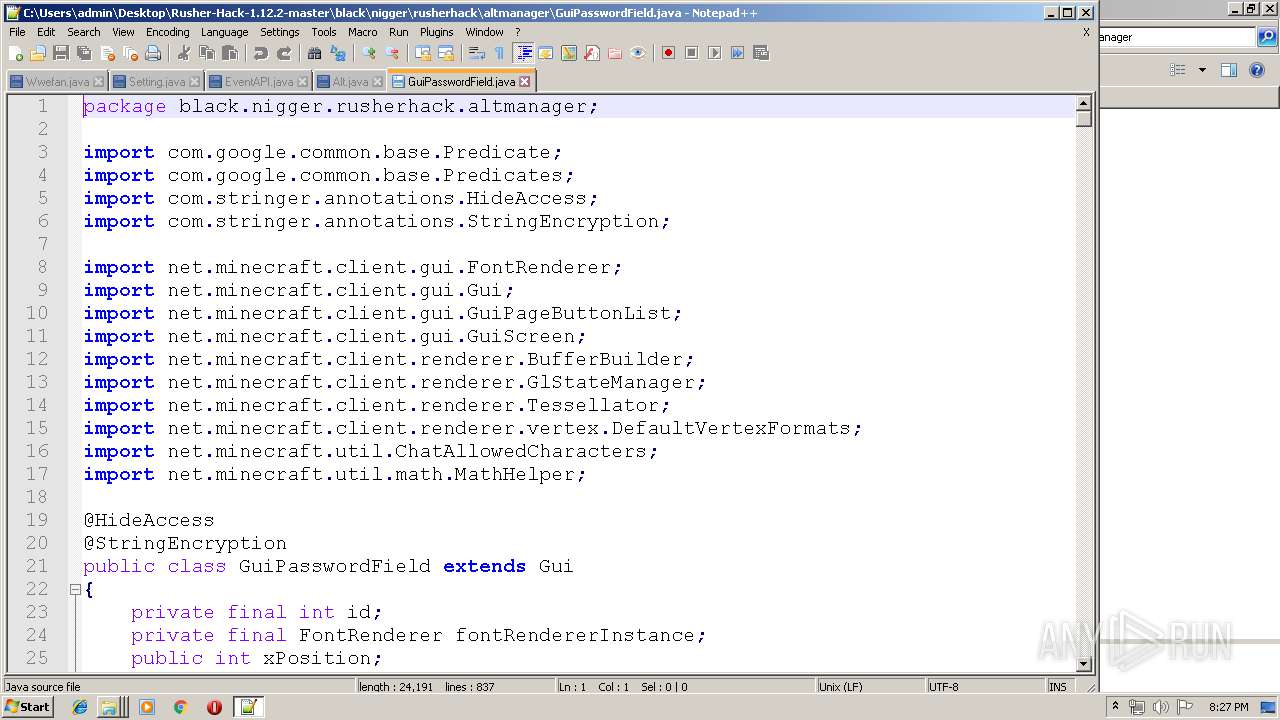Open the Search menu
This screenshot has width=1280, height=720.
point(84,32)
